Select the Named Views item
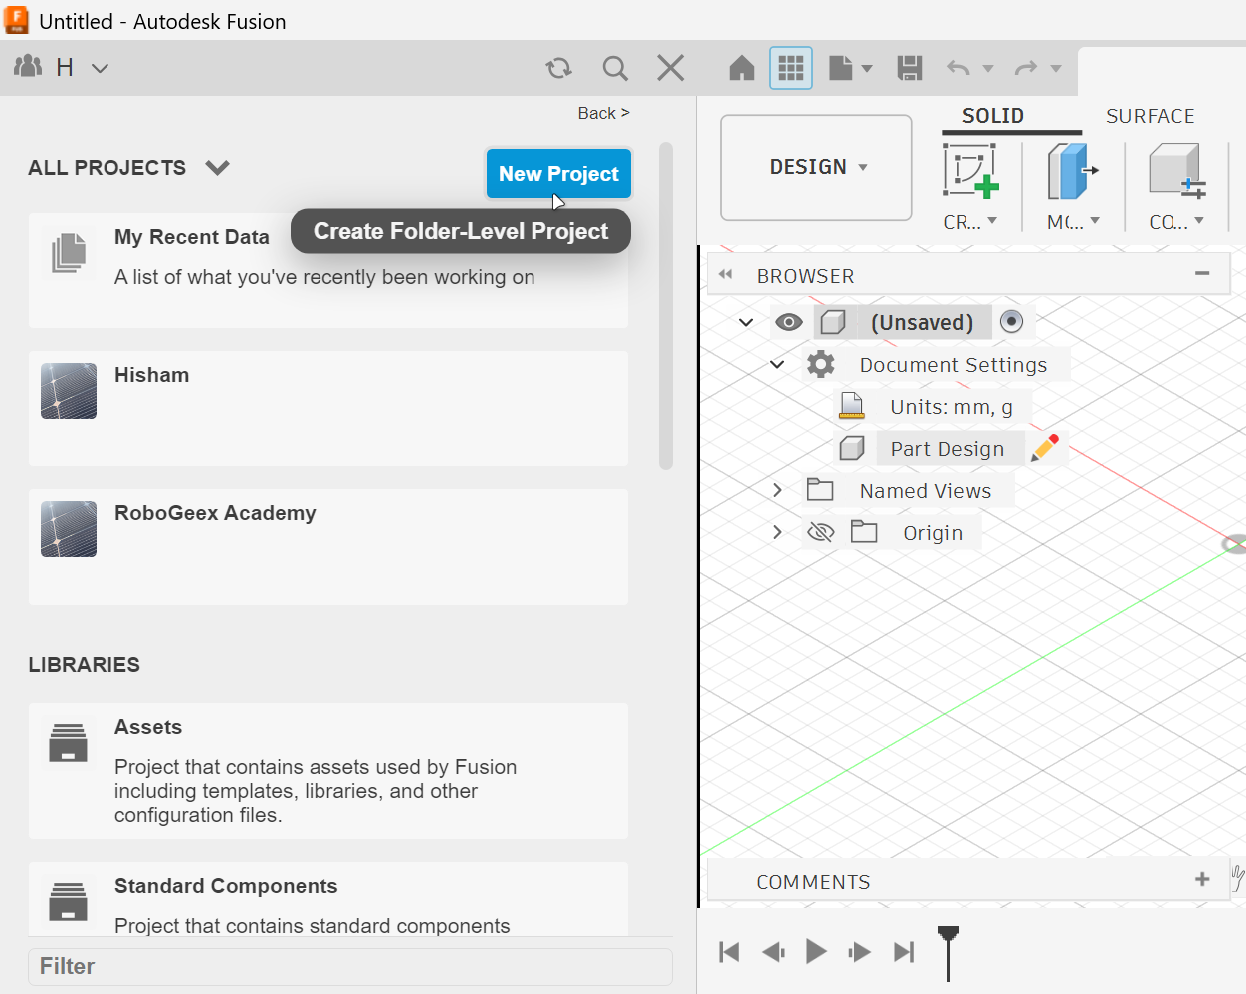This screenshot has width=1246, height=994. tap(925, 491)
